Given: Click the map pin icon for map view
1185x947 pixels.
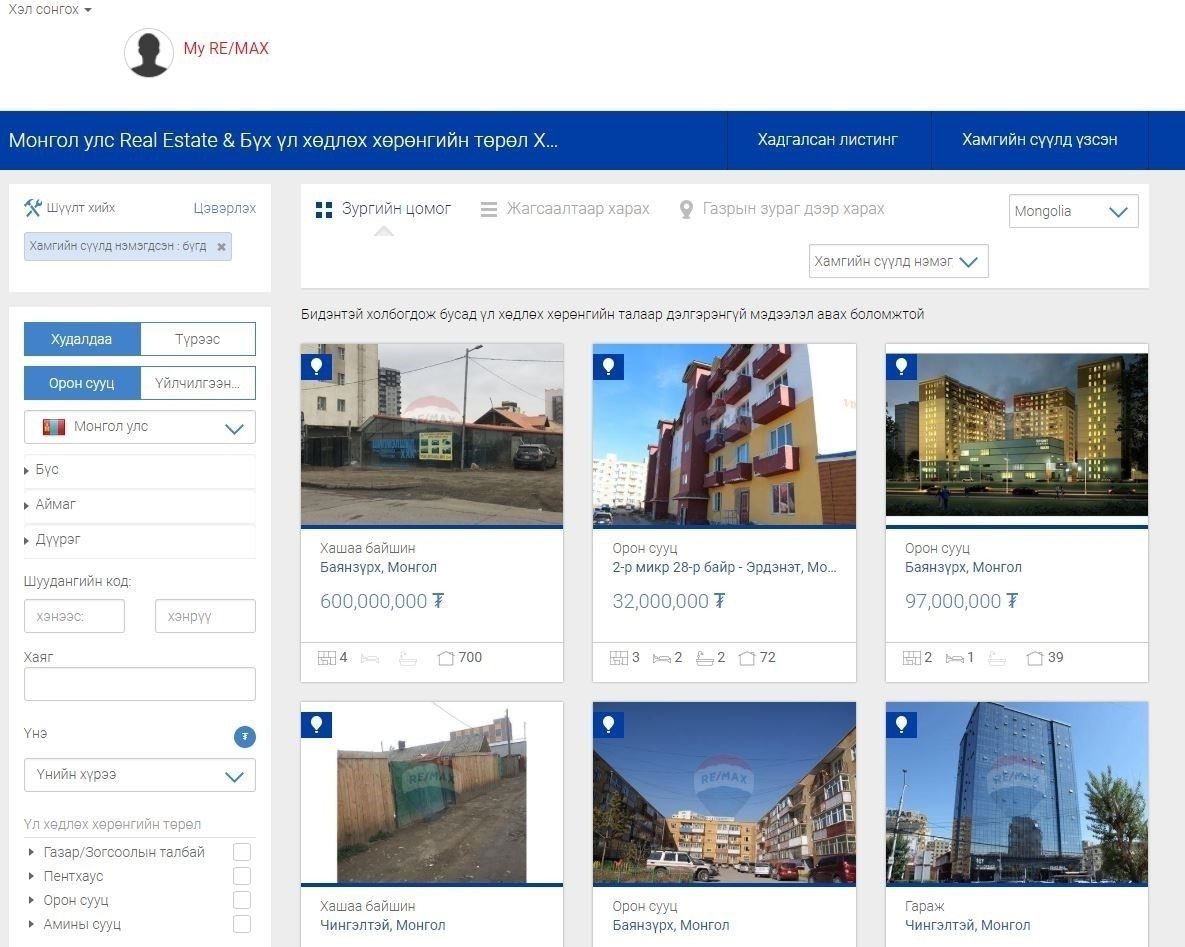Looking at the screenshot, I should pyautogui.click(x=686, y=210).
